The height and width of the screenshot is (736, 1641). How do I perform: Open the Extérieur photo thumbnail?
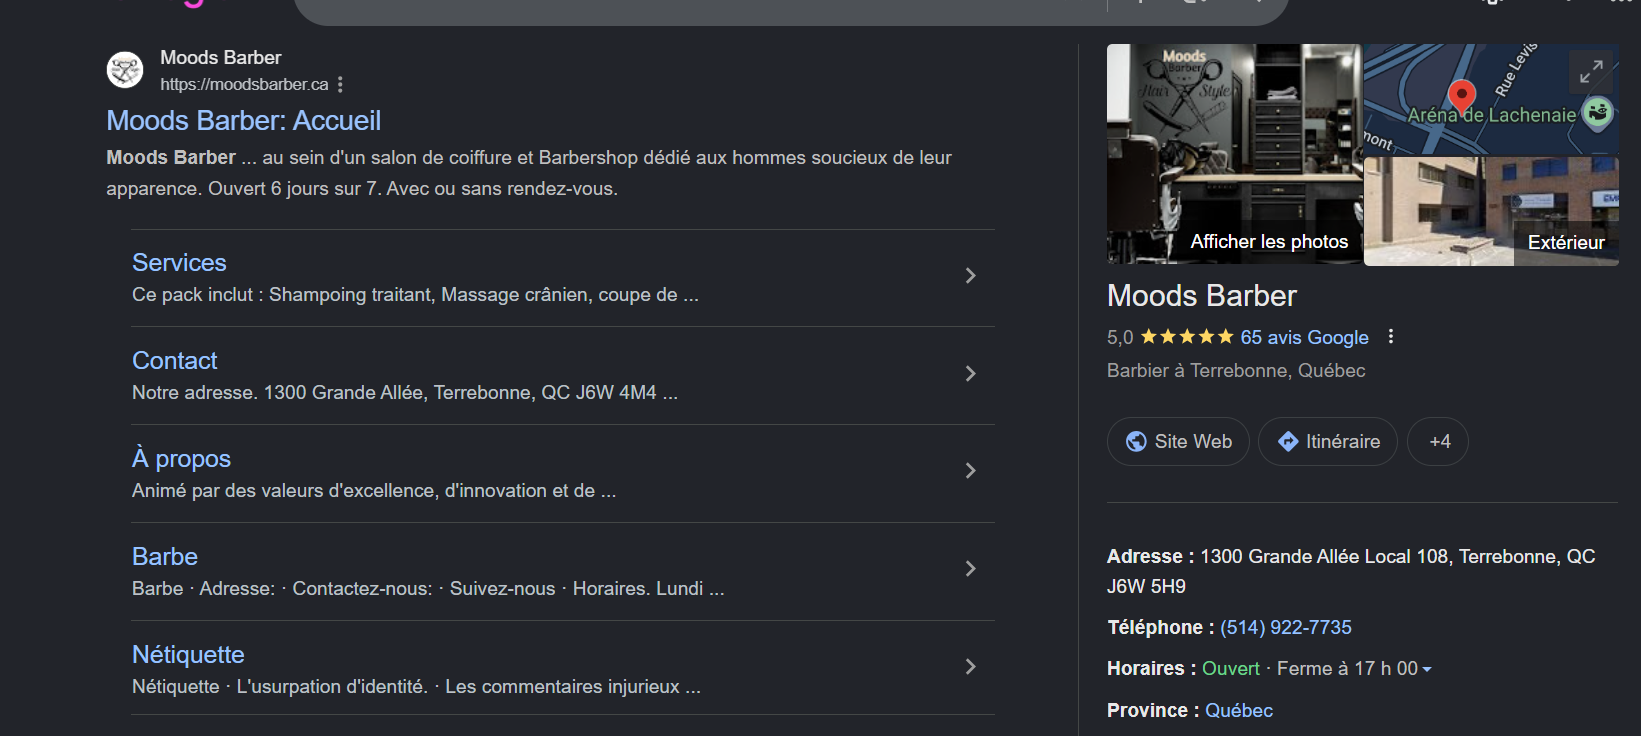[1491, 211]
